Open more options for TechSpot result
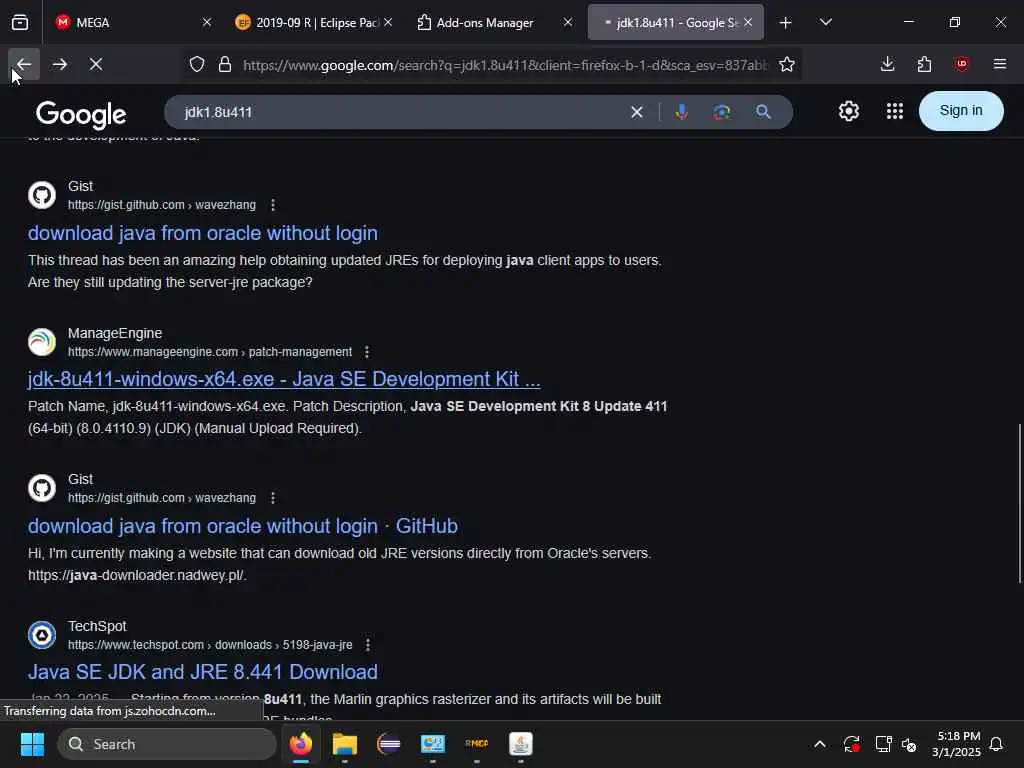 tap(368, 645)
